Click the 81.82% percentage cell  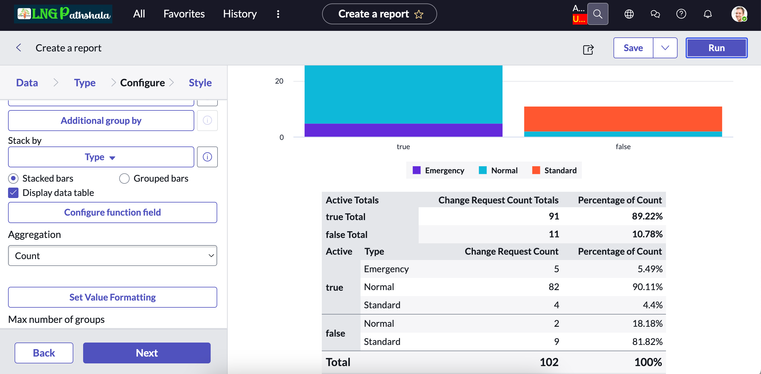point(646,342)
